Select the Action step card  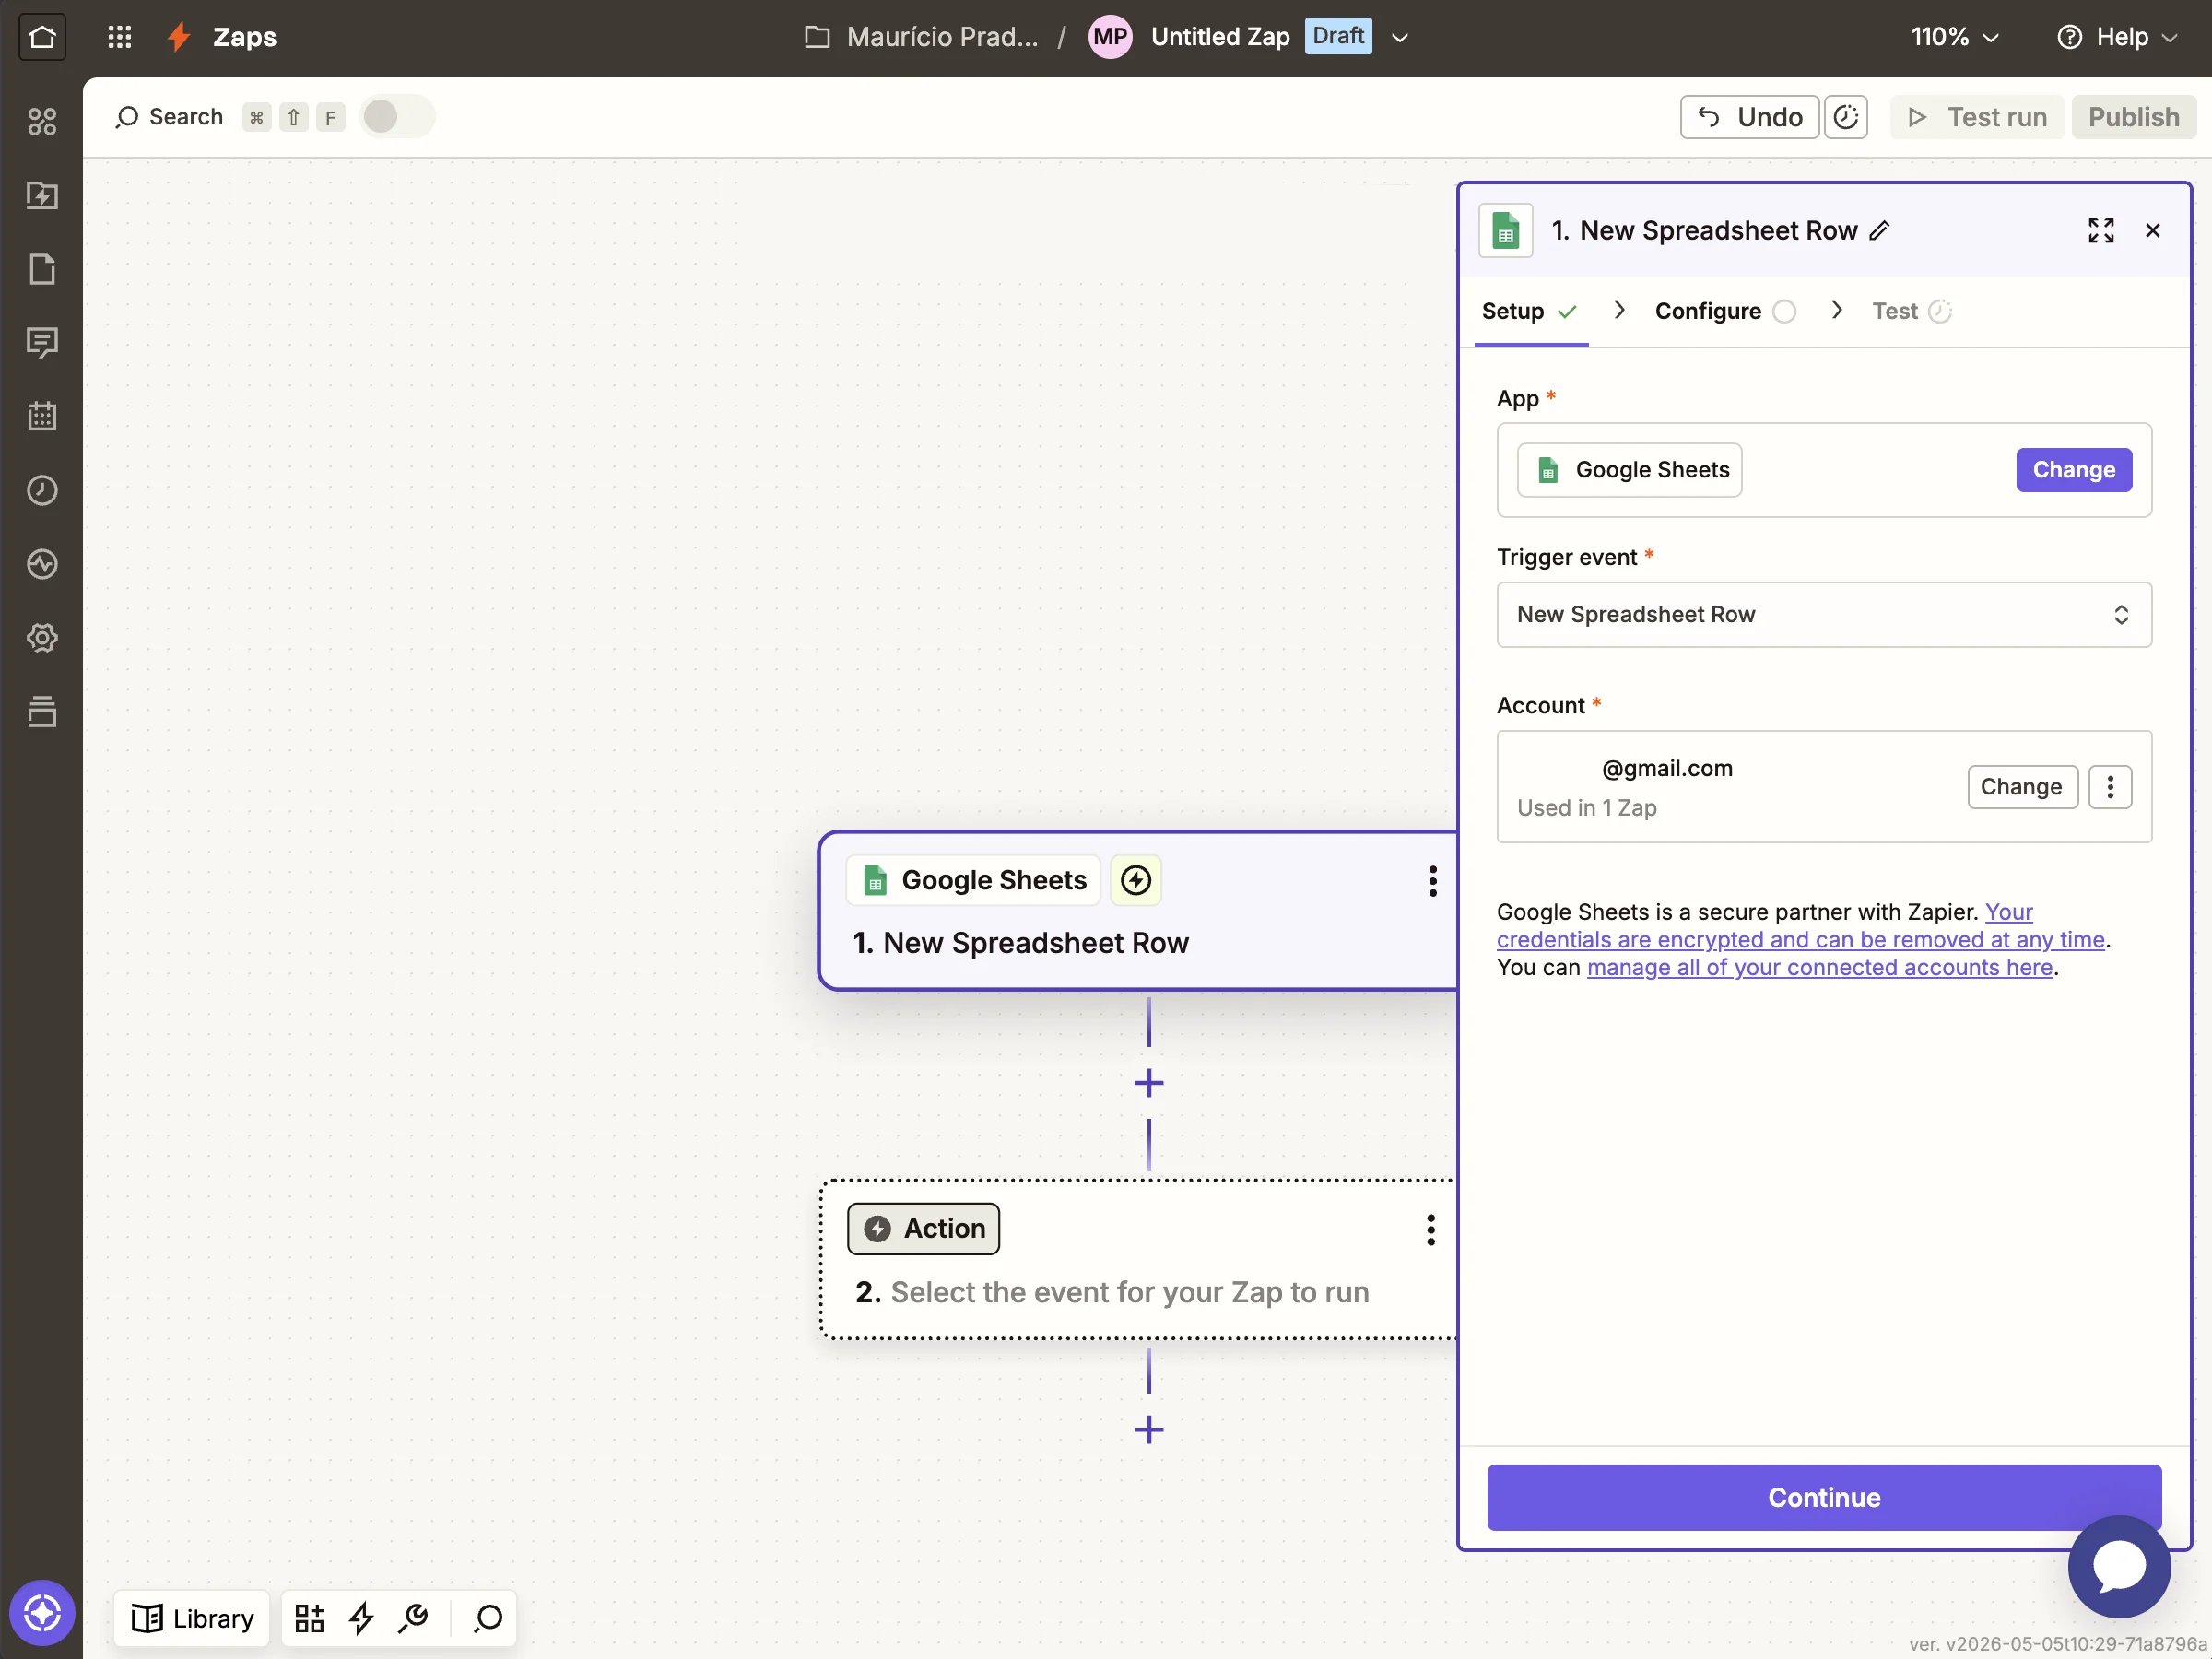[1137, 1259]
